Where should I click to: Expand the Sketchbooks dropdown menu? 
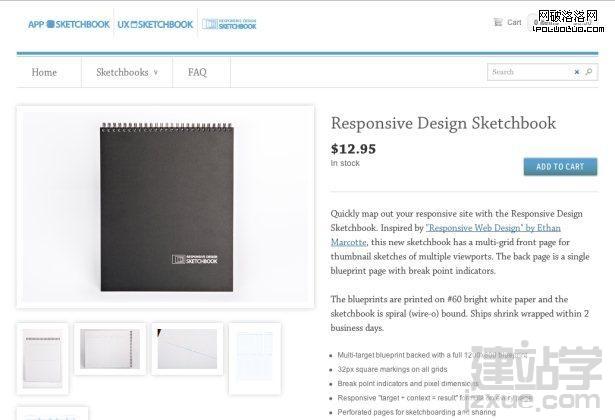[127, 73]
